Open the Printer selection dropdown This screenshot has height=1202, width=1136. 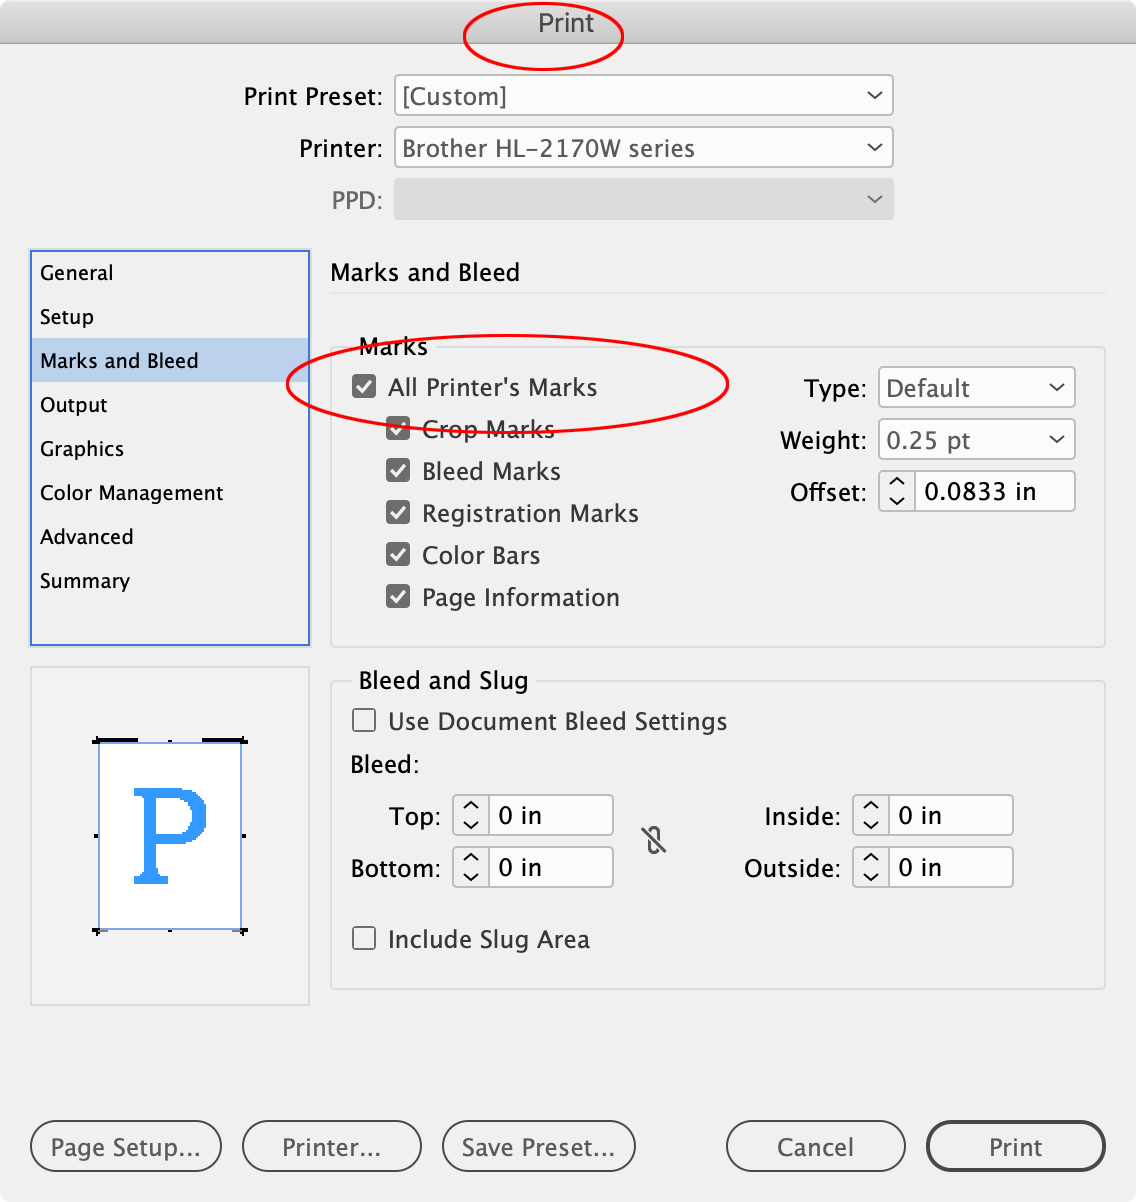[643, 147]
